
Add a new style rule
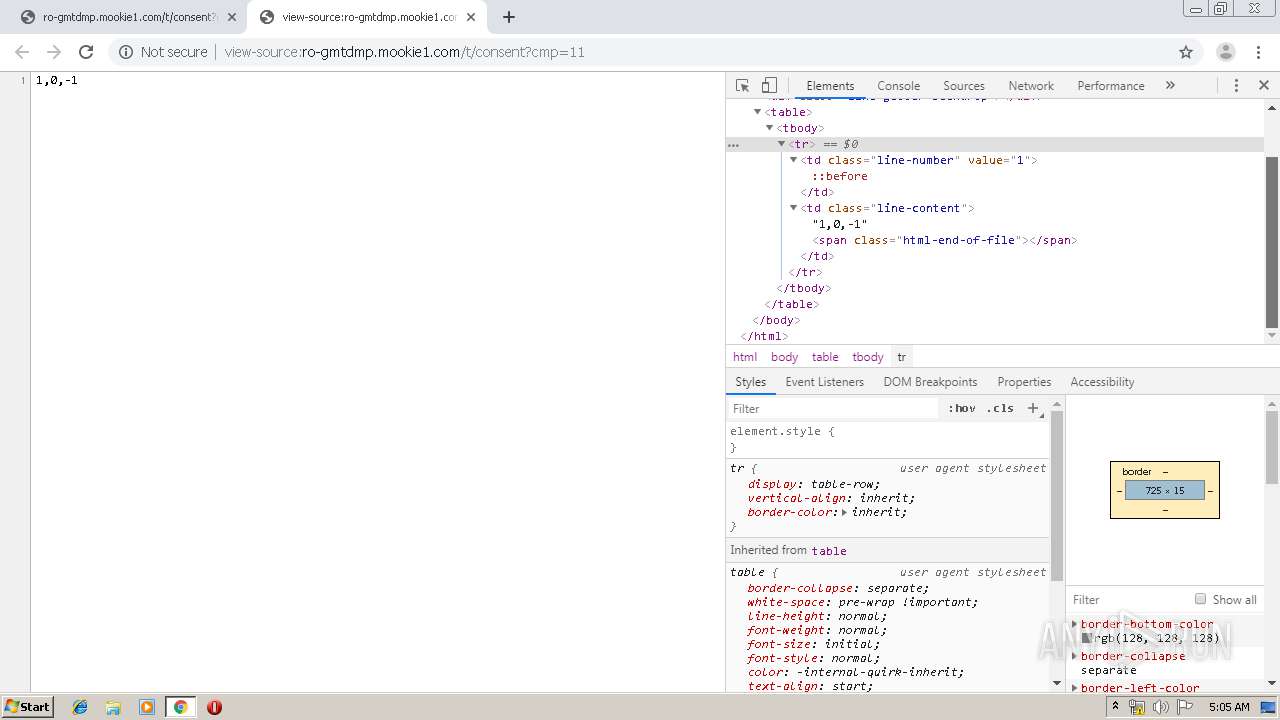[x=1033, y=408]
